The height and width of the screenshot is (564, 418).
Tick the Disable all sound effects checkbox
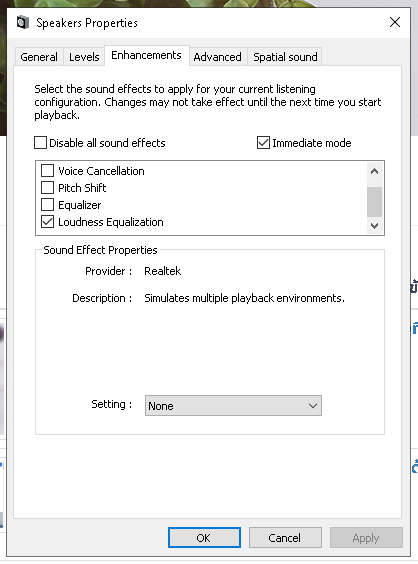[x=40, y=142]
